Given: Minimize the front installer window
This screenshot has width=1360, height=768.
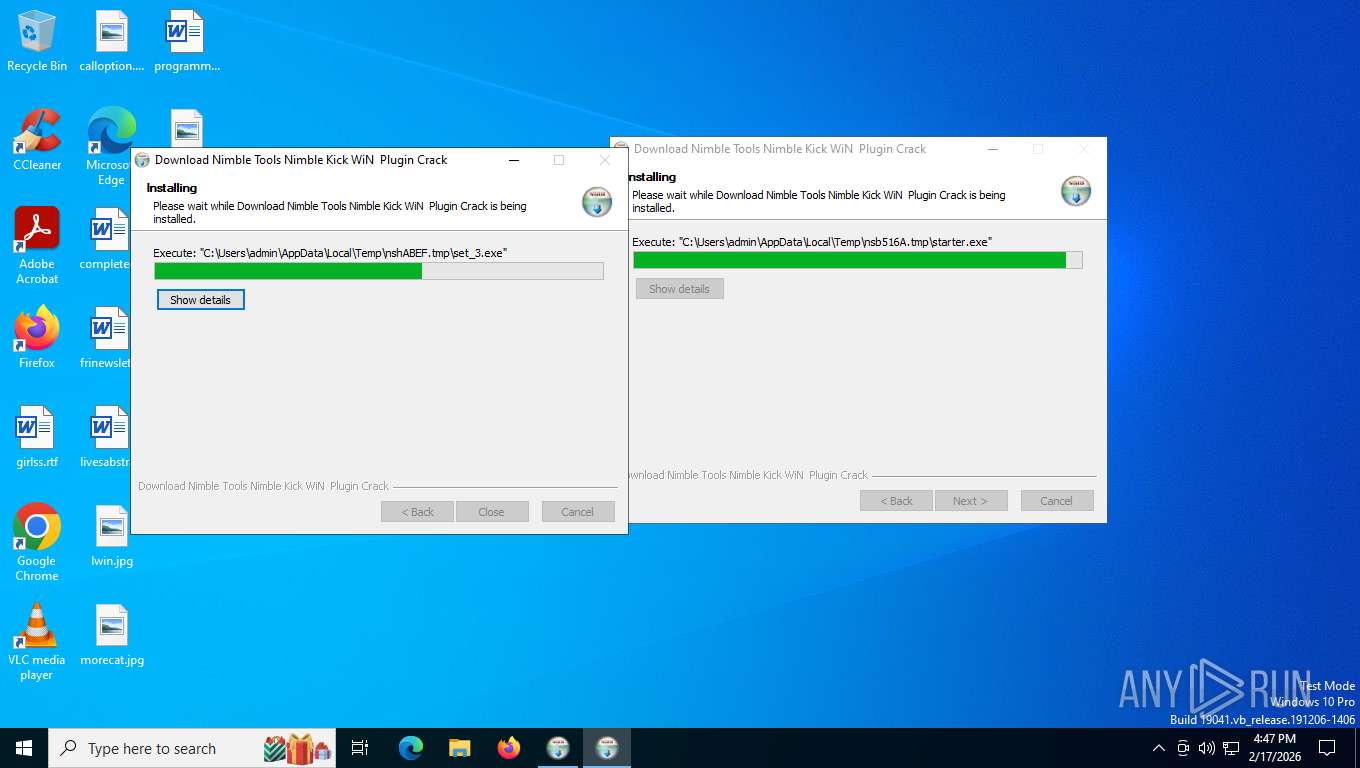Looking at the screenshot, I should (514, 160).
